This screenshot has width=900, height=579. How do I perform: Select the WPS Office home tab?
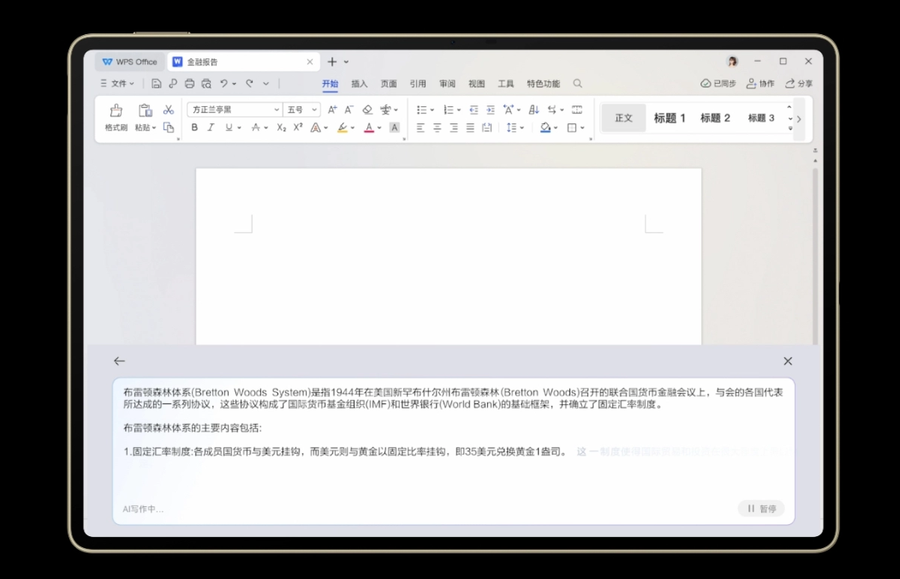(130, 62)
